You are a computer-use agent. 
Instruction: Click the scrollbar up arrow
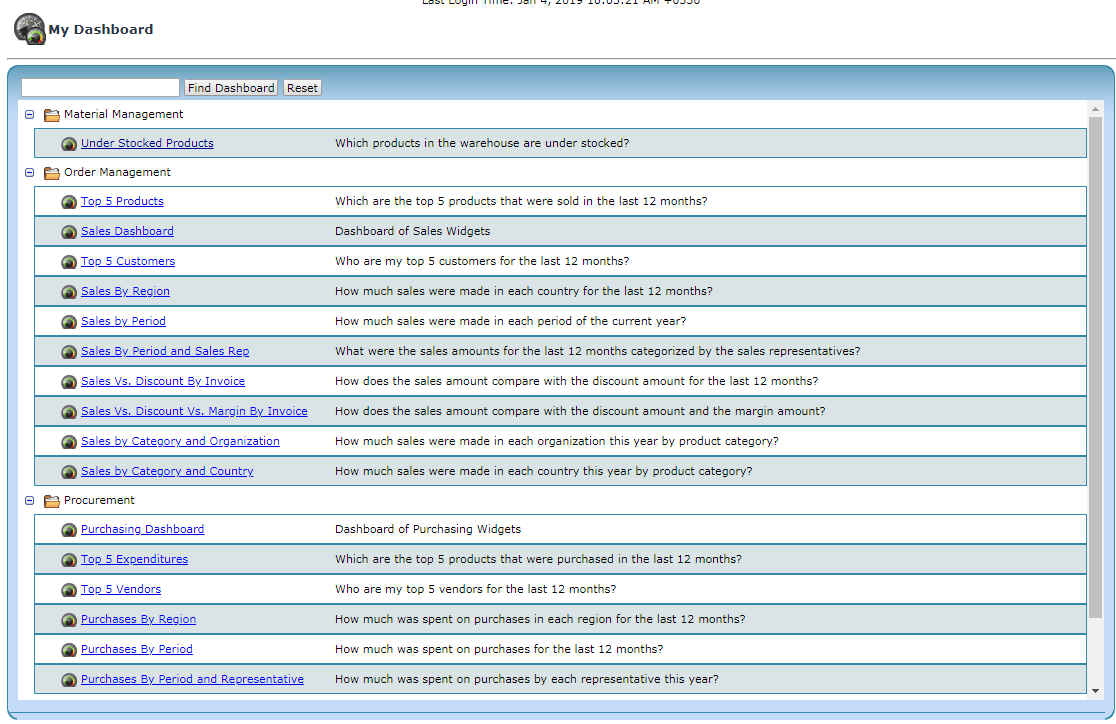point(1095,109)
